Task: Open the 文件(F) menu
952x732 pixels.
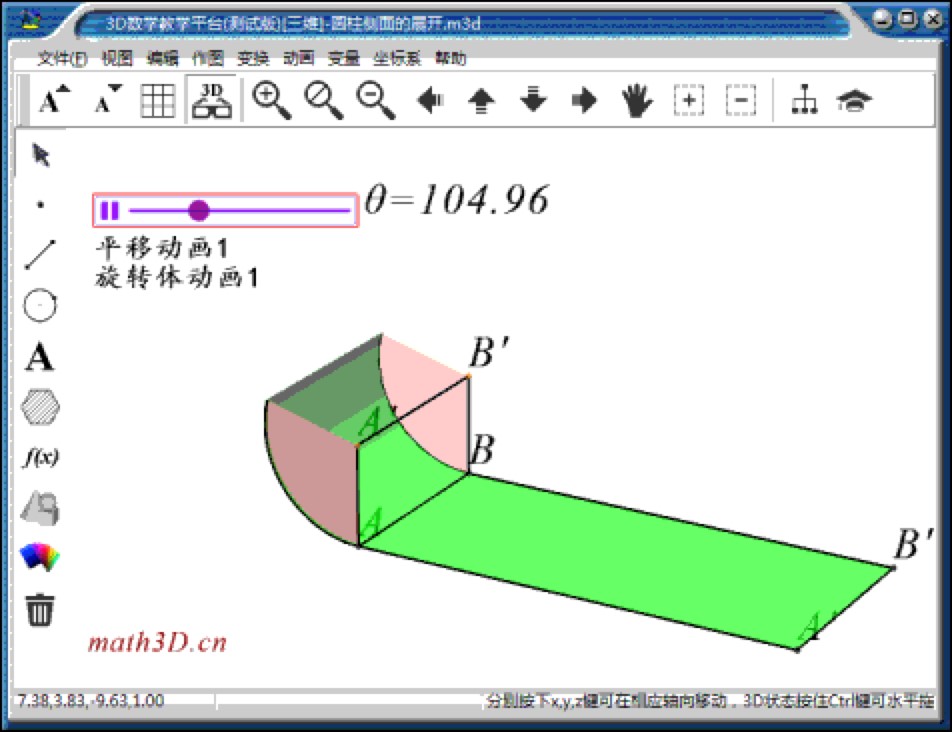Action: tap(63, 59)
